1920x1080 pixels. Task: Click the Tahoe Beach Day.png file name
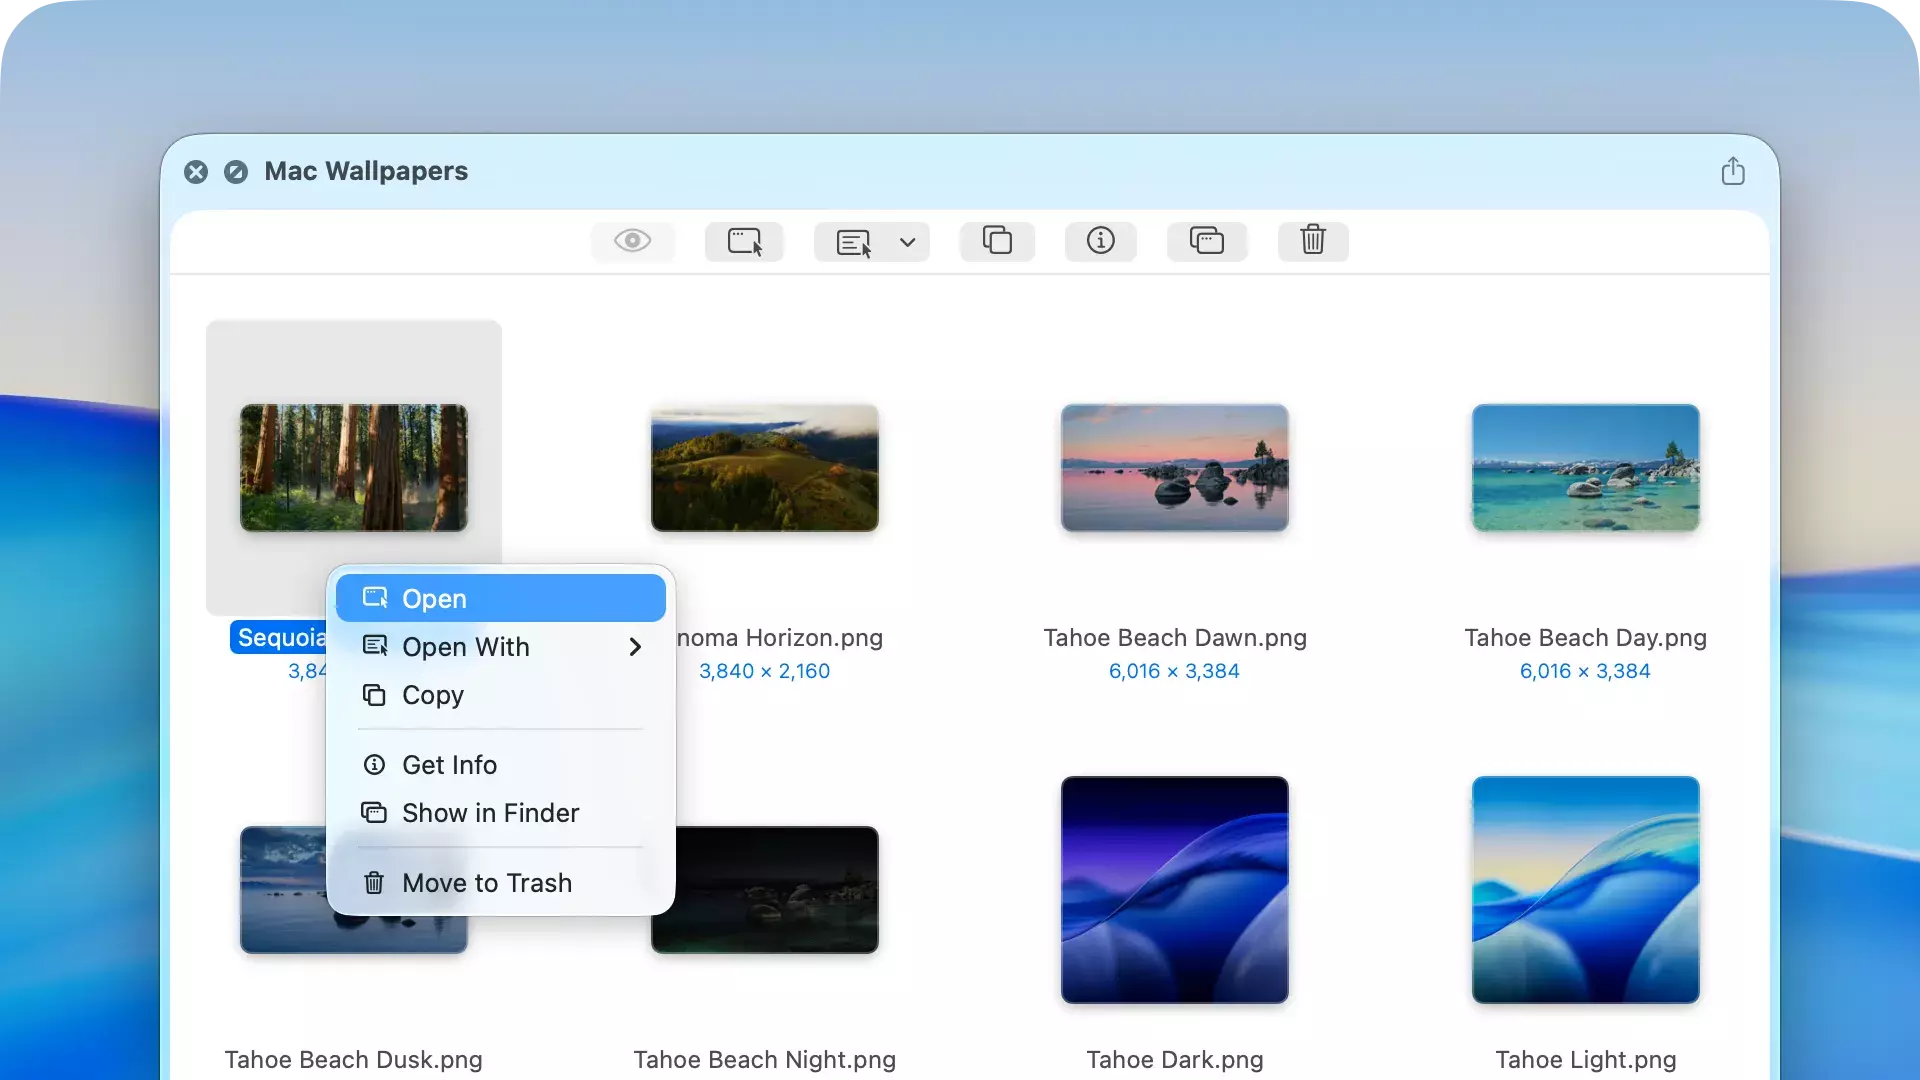click(x=1584, y=638)
